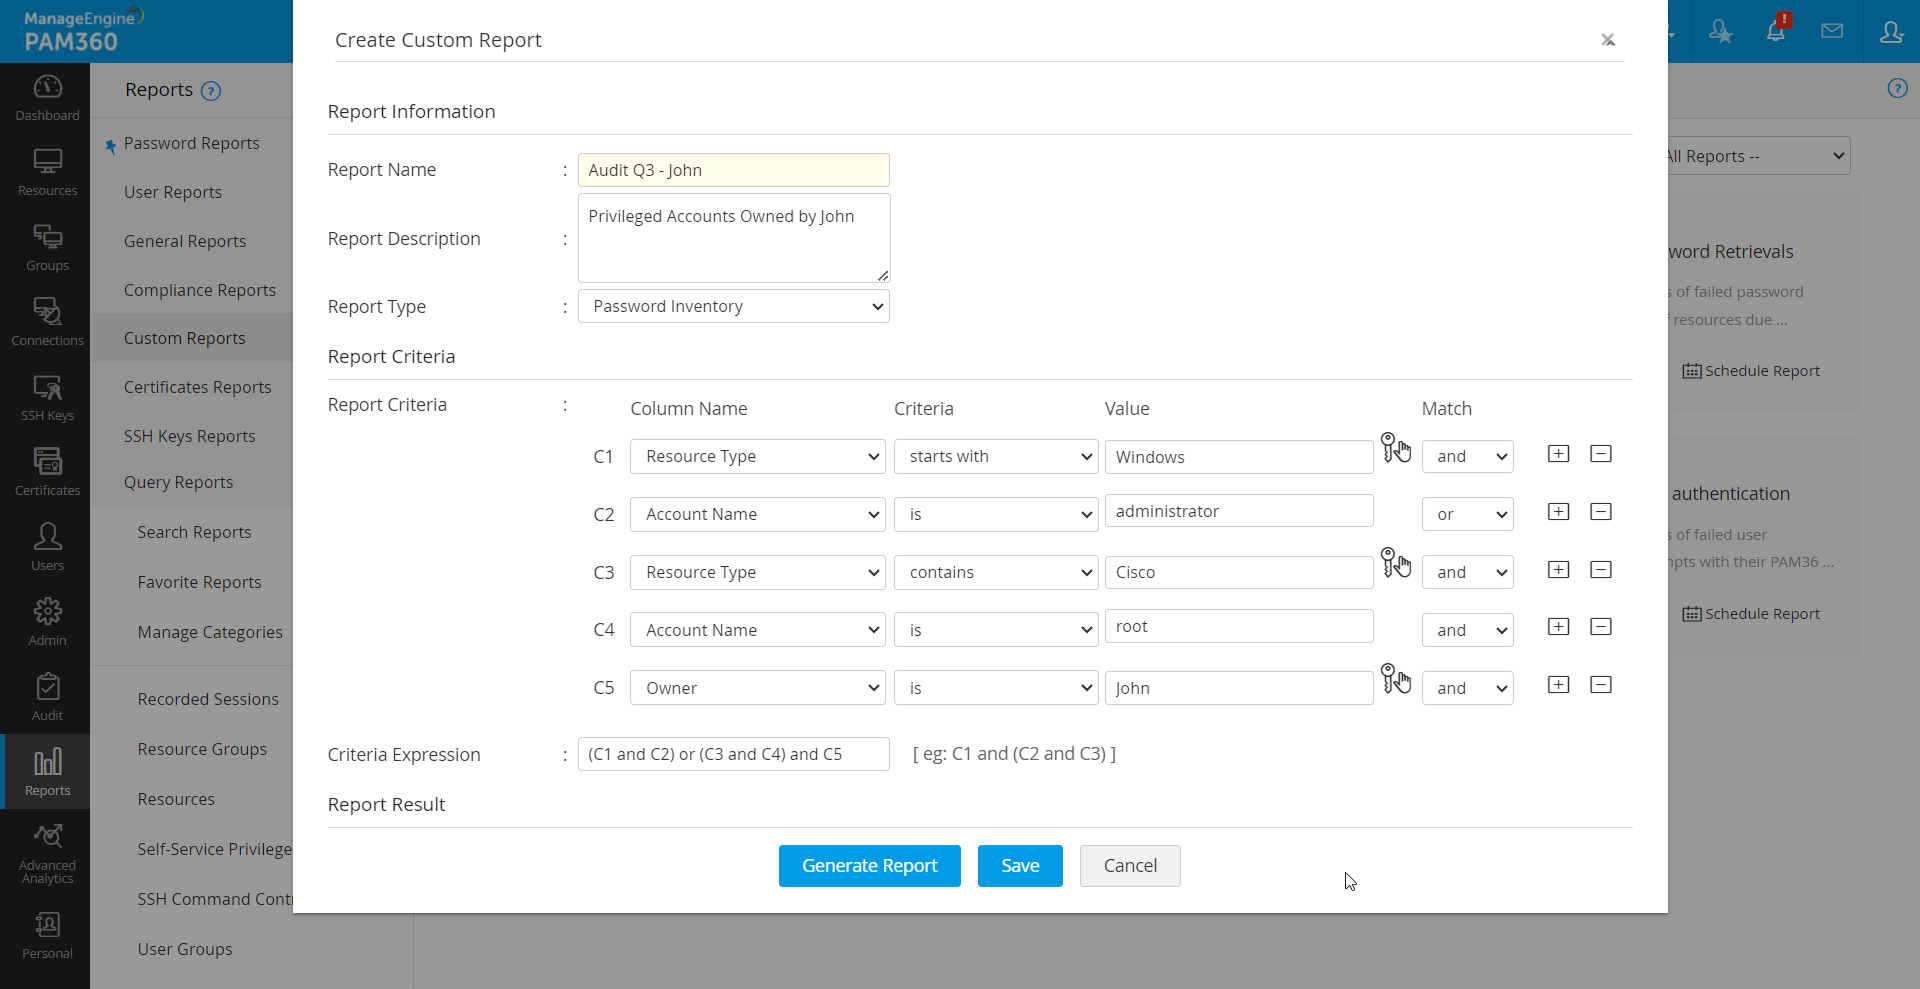Open the mail icon in header
This screenshot has width=1920, height=989.
tap(1832, 31)
